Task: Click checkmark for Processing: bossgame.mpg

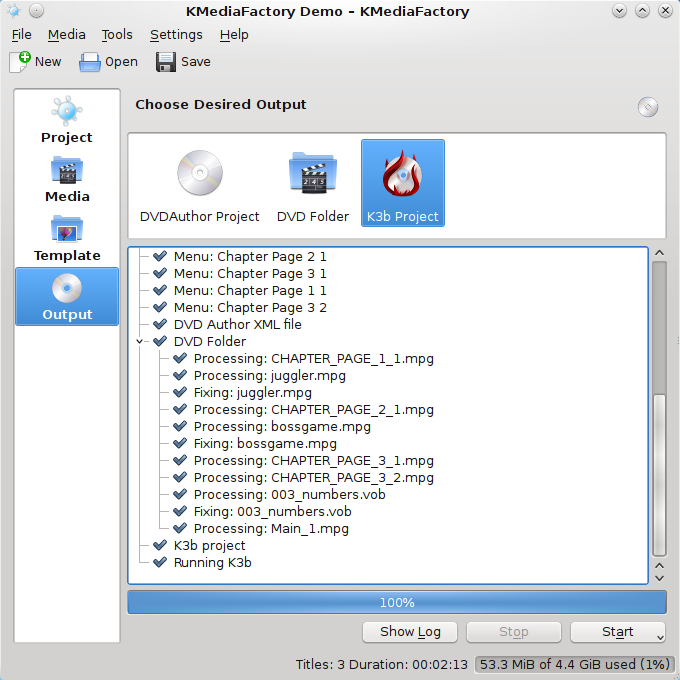Action: (180, 426)
